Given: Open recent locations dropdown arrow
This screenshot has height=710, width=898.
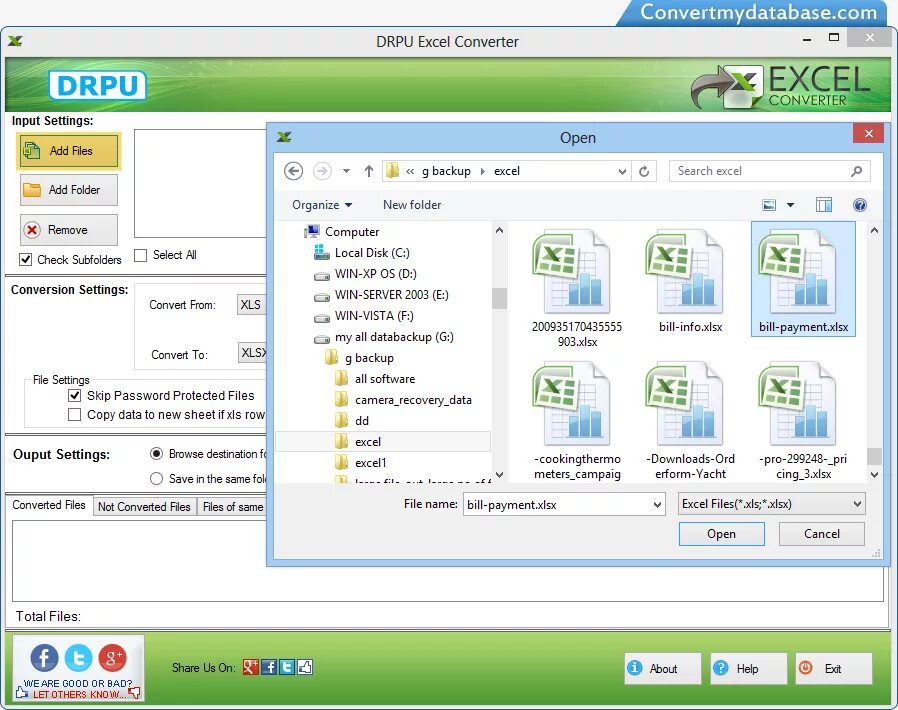Looking at the screenshot, I should click(346, 171).
